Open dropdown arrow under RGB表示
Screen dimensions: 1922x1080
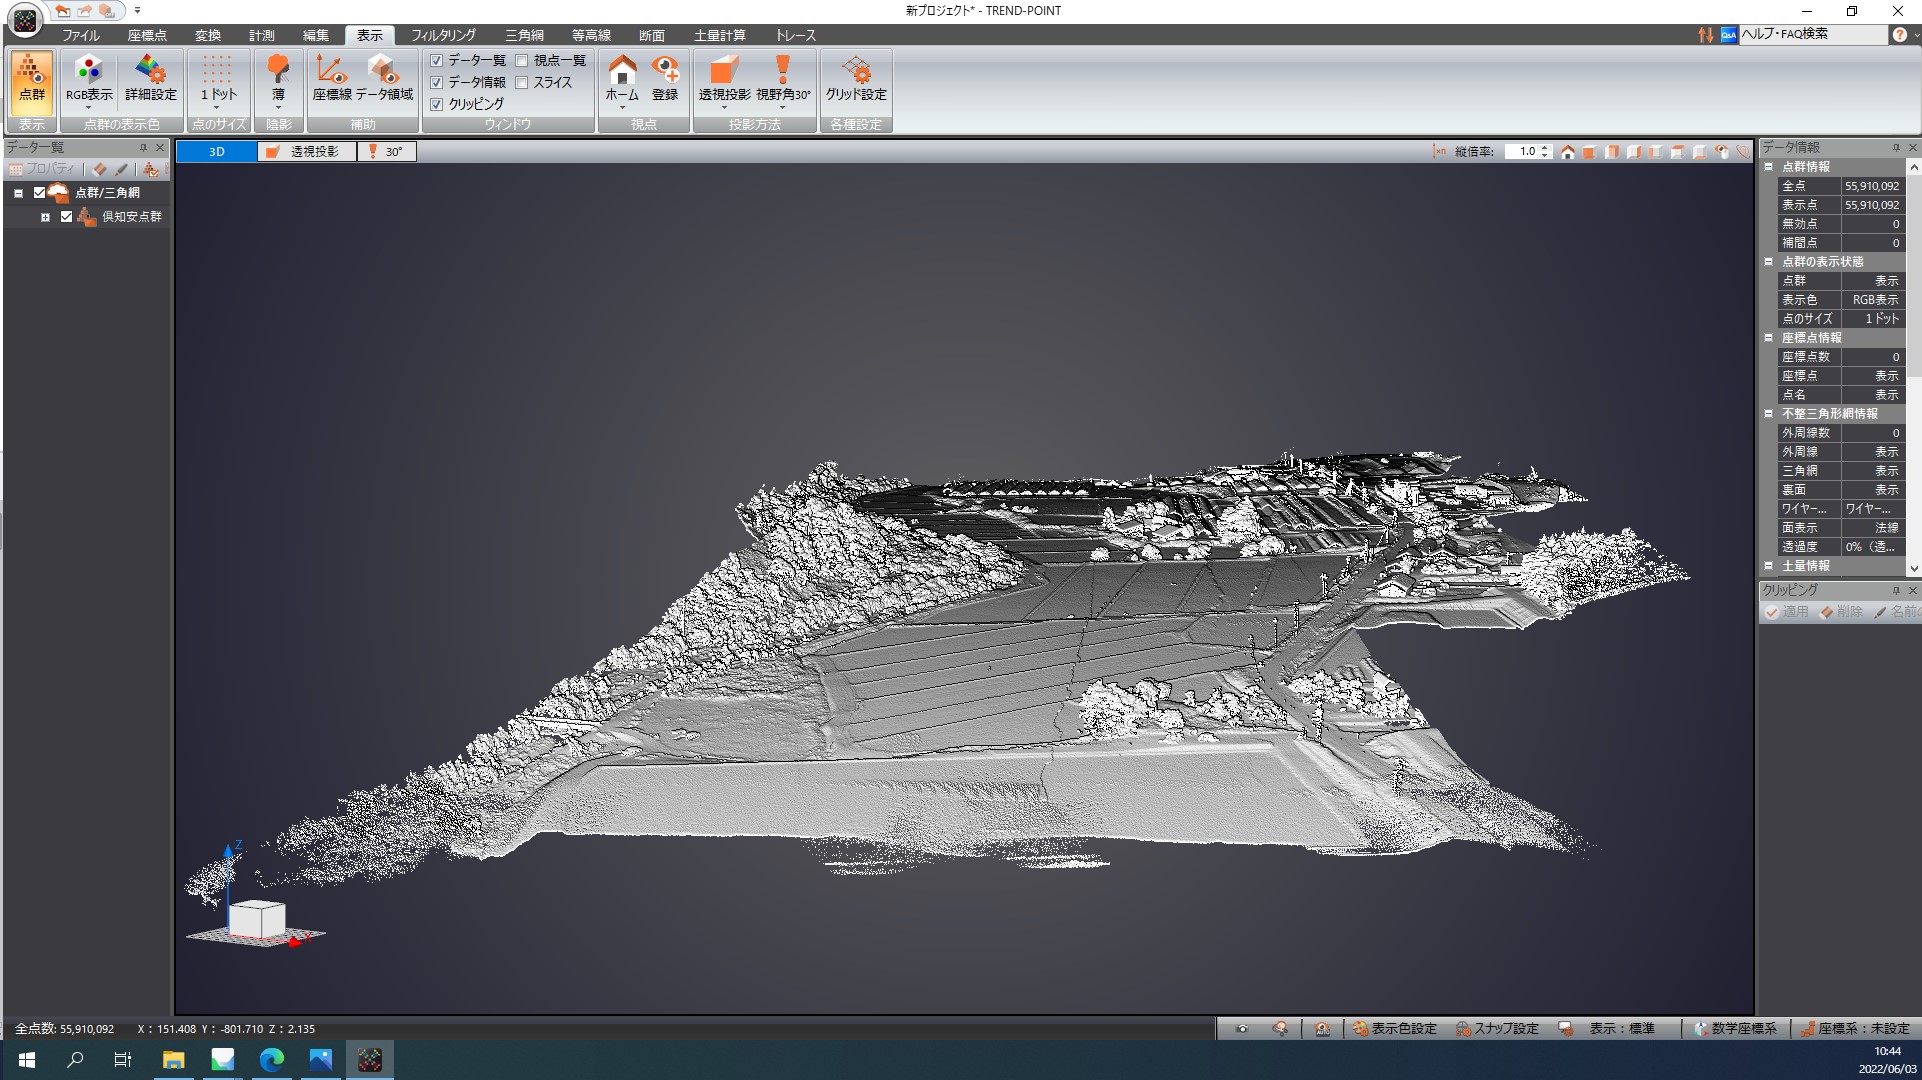tap(89, 108)
